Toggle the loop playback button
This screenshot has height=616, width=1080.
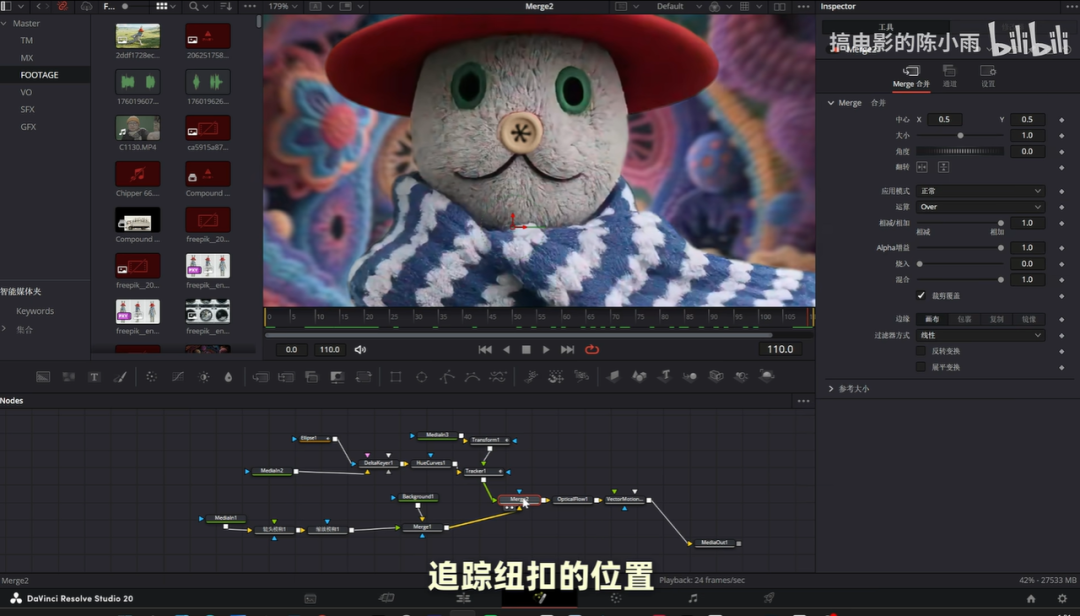pyautogui.click(x=592, y=350)
